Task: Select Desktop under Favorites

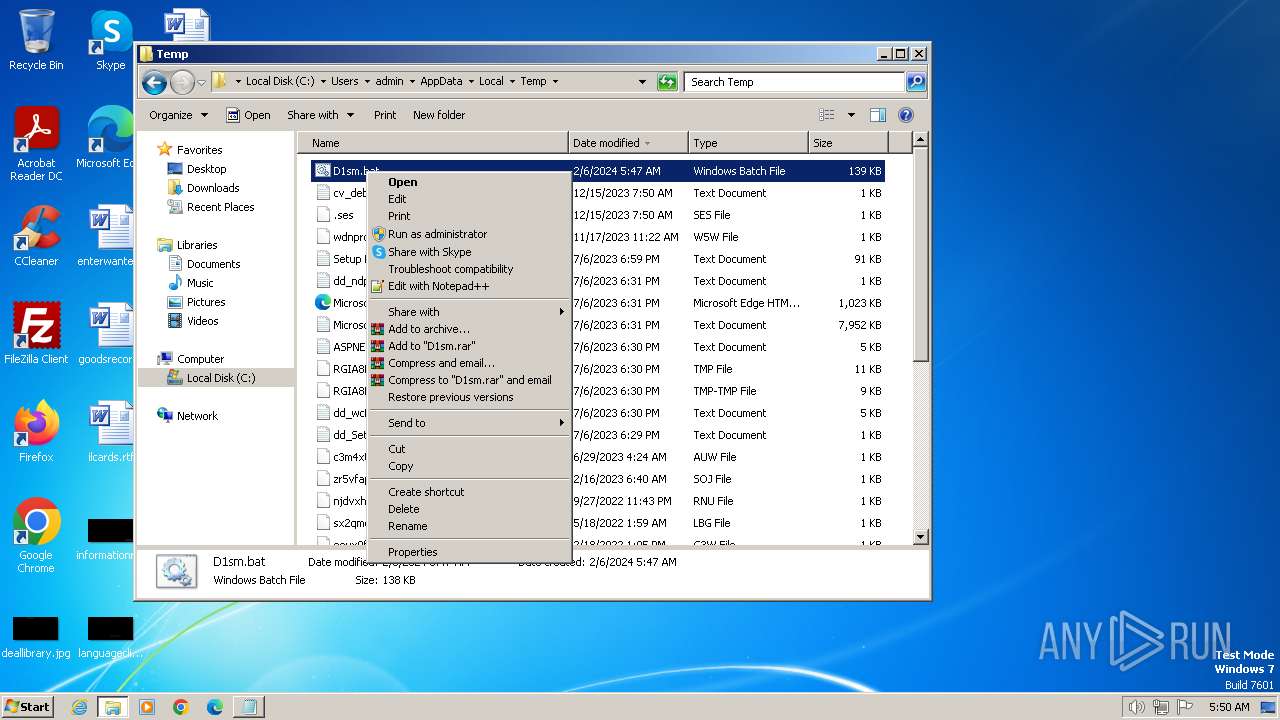Action: (206, 169)
